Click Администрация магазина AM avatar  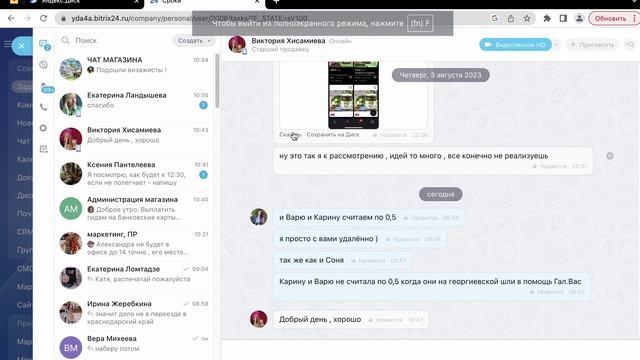[71, 209]
